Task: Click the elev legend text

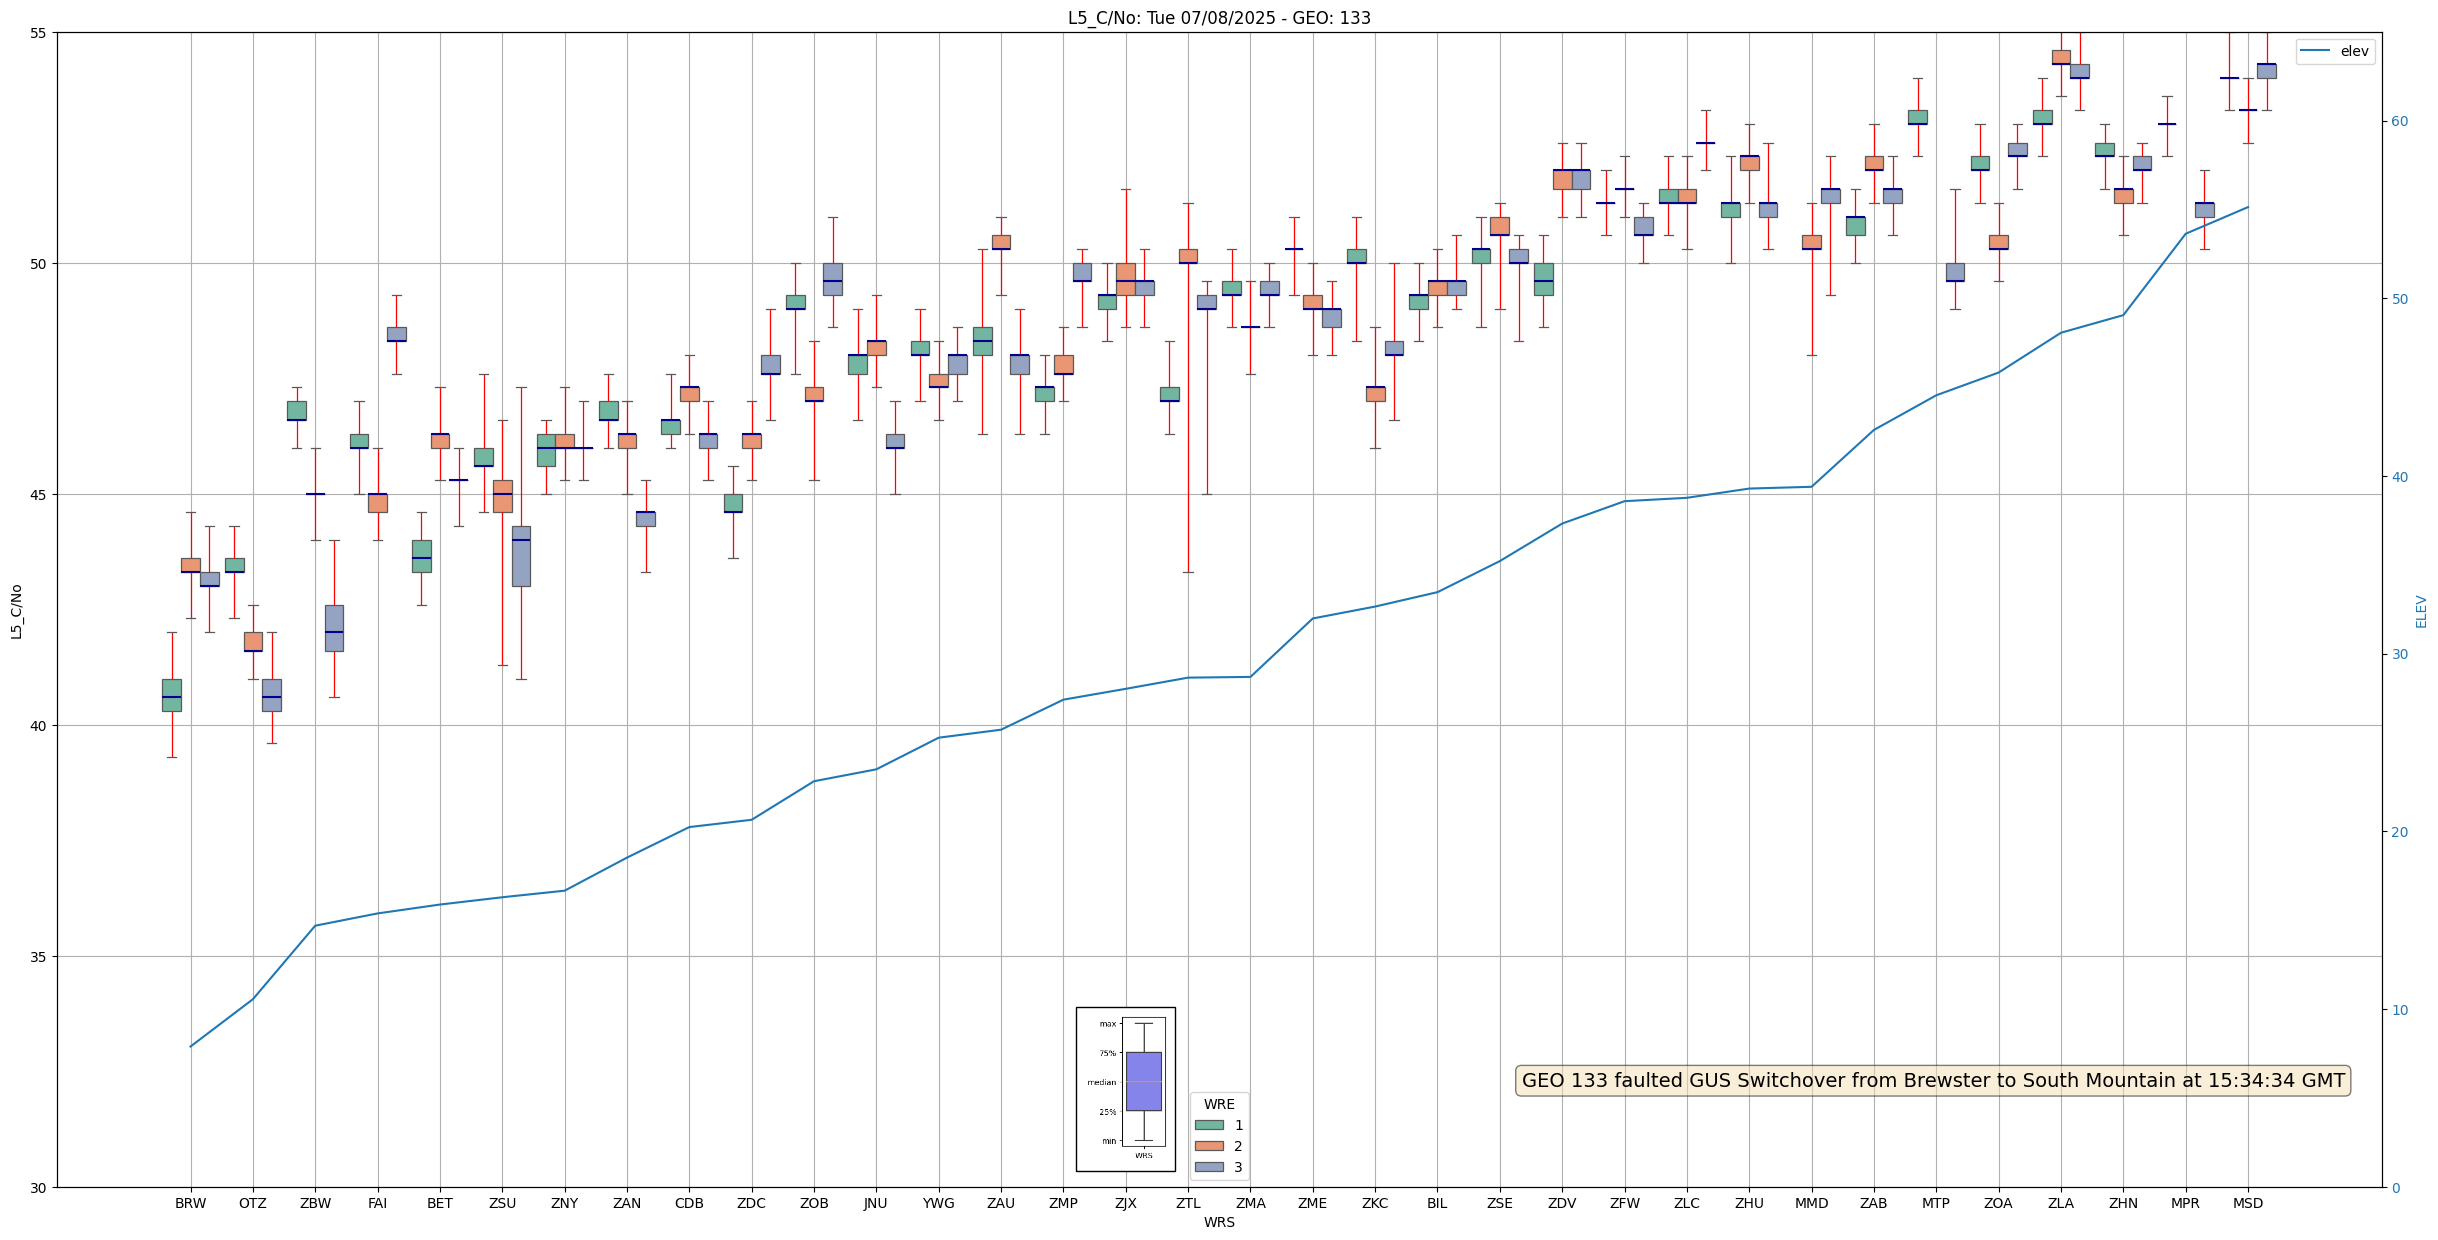Action: pos(2354,51)
